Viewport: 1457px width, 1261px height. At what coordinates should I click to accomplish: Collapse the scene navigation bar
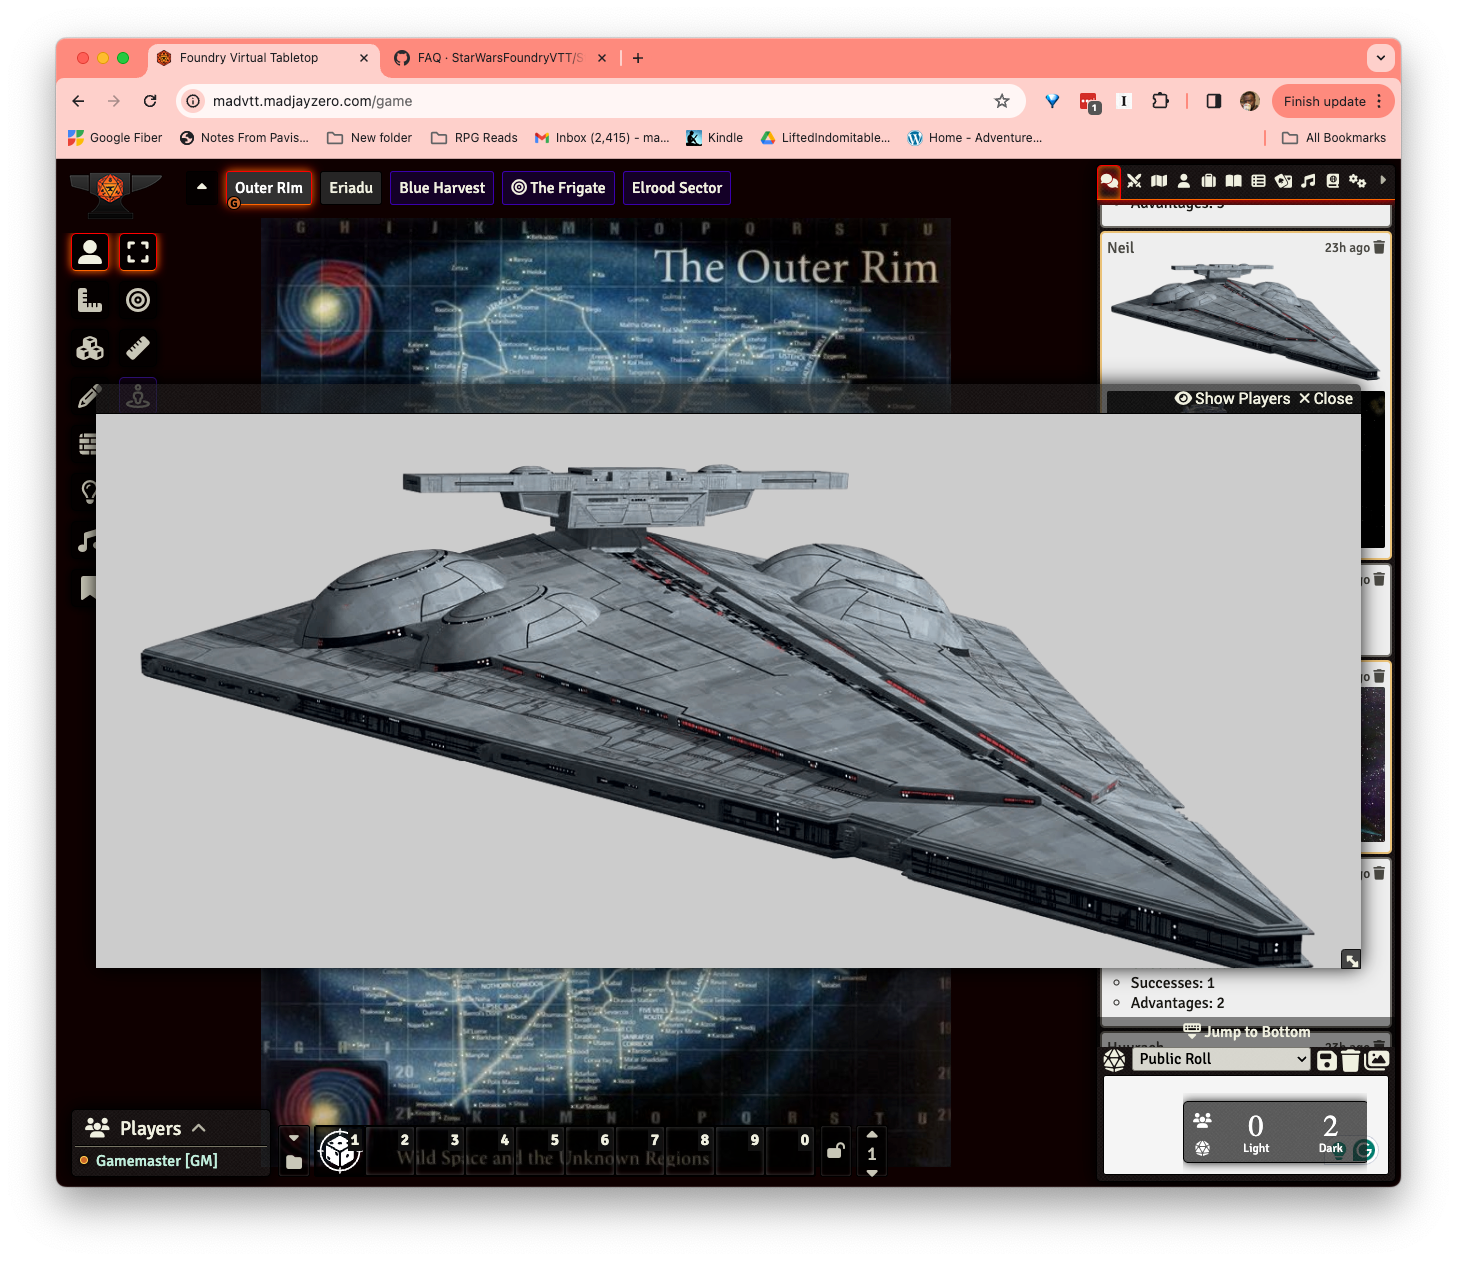click(202, 187)
